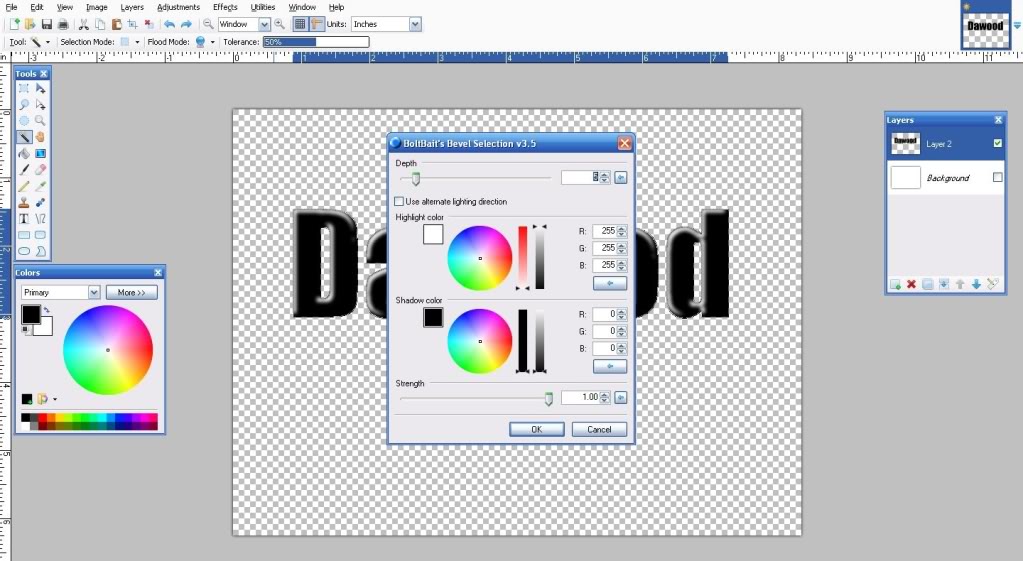Select the Eraser tool
1023x561 pixels.
coord(40,170)
